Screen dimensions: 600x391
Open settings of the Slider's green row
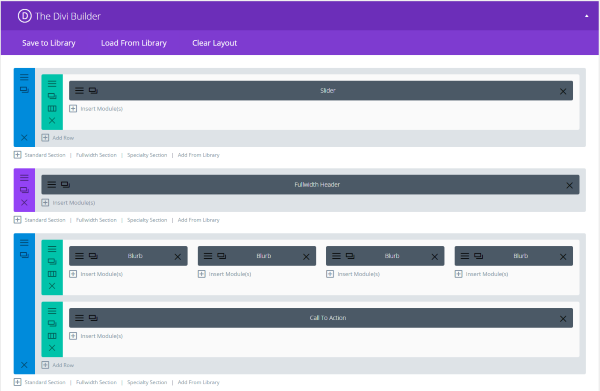click(x=52, y=83)
